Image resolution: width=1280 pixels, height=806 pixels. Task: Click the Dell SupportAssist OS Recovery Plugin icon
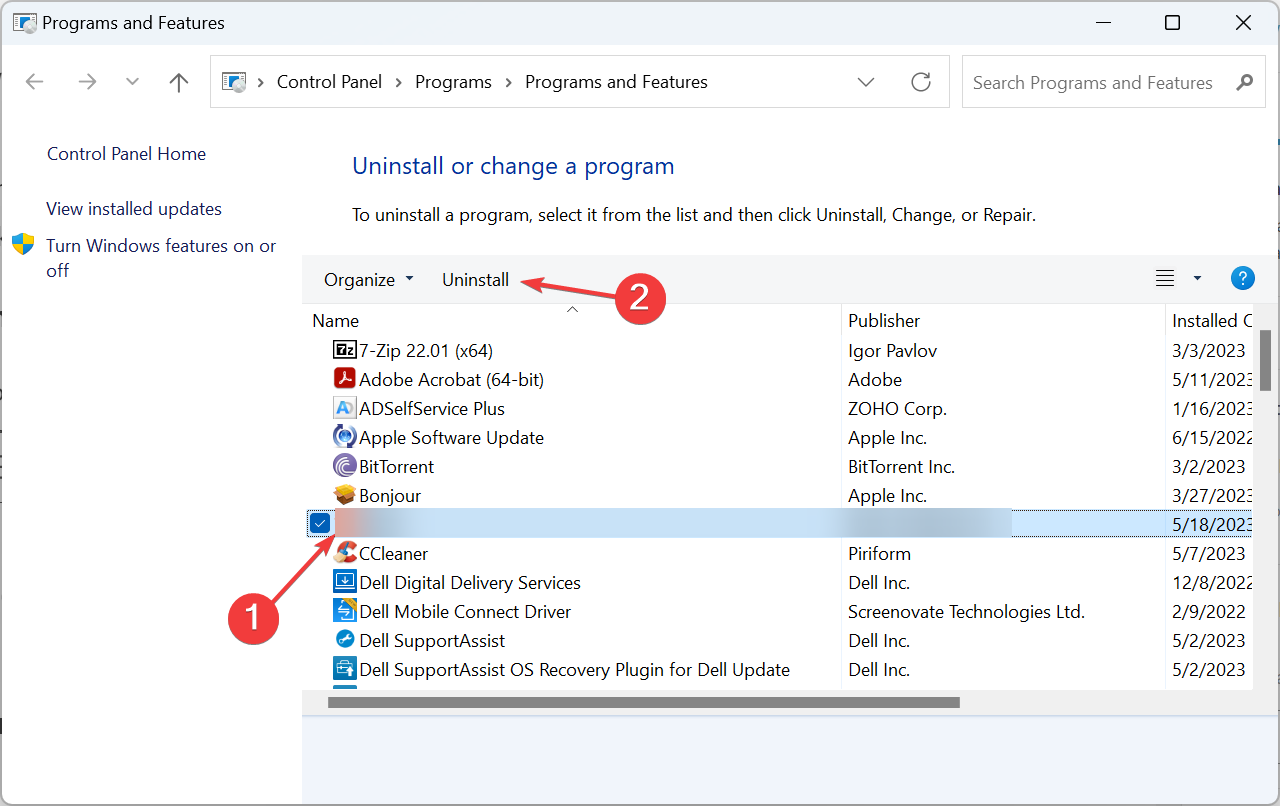[344, 669]
